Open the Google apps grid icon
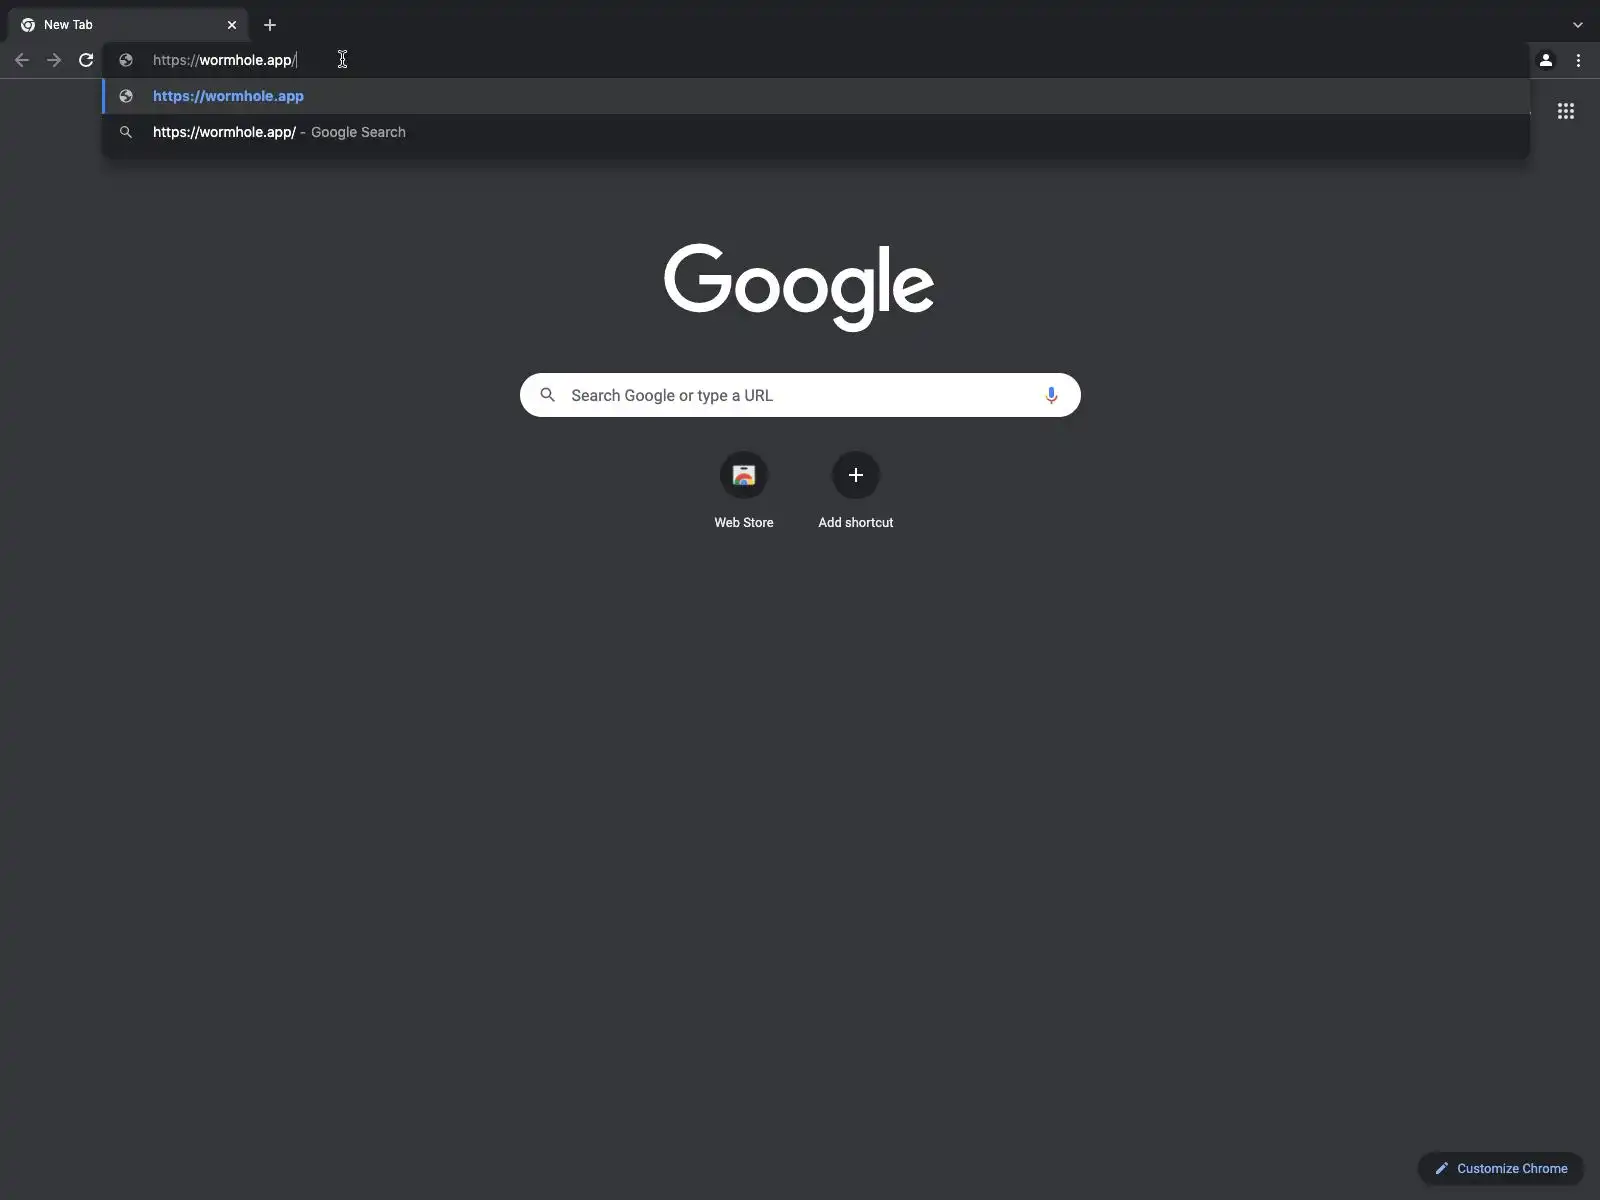The image size is (1600, 1200). (x=1566, y=111)
